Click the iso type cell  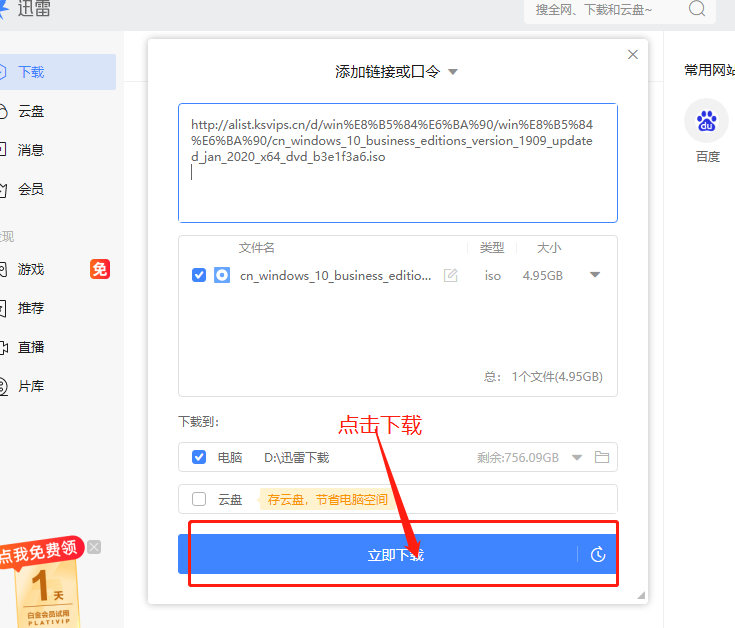tap(493, 276)
